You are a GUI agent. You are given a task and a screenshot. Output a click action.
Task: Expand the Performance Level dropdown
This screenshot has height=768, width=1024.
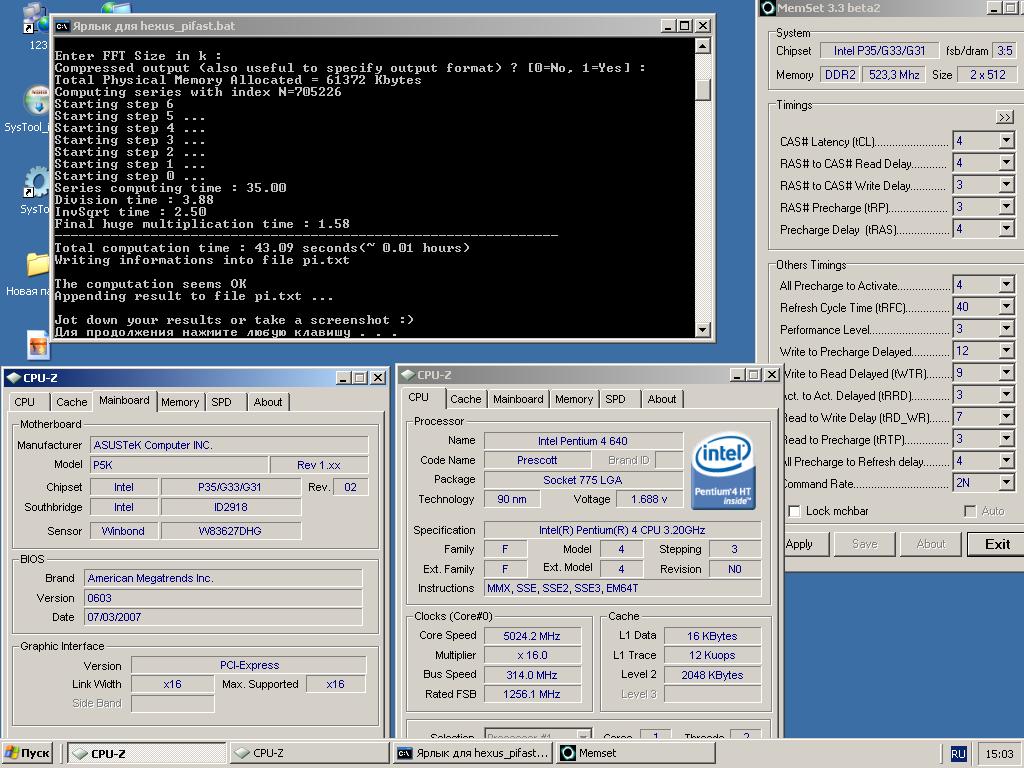click(x=1006, y=329)
